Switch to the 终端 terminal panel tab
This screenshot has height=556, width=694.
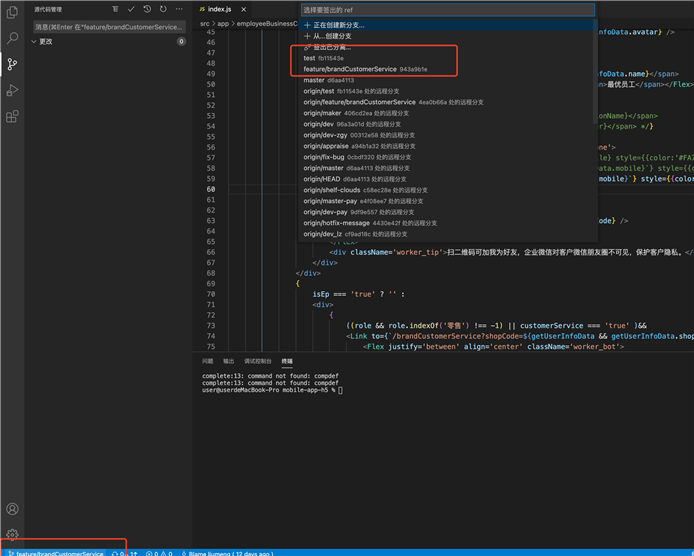[x=287, y=362]
